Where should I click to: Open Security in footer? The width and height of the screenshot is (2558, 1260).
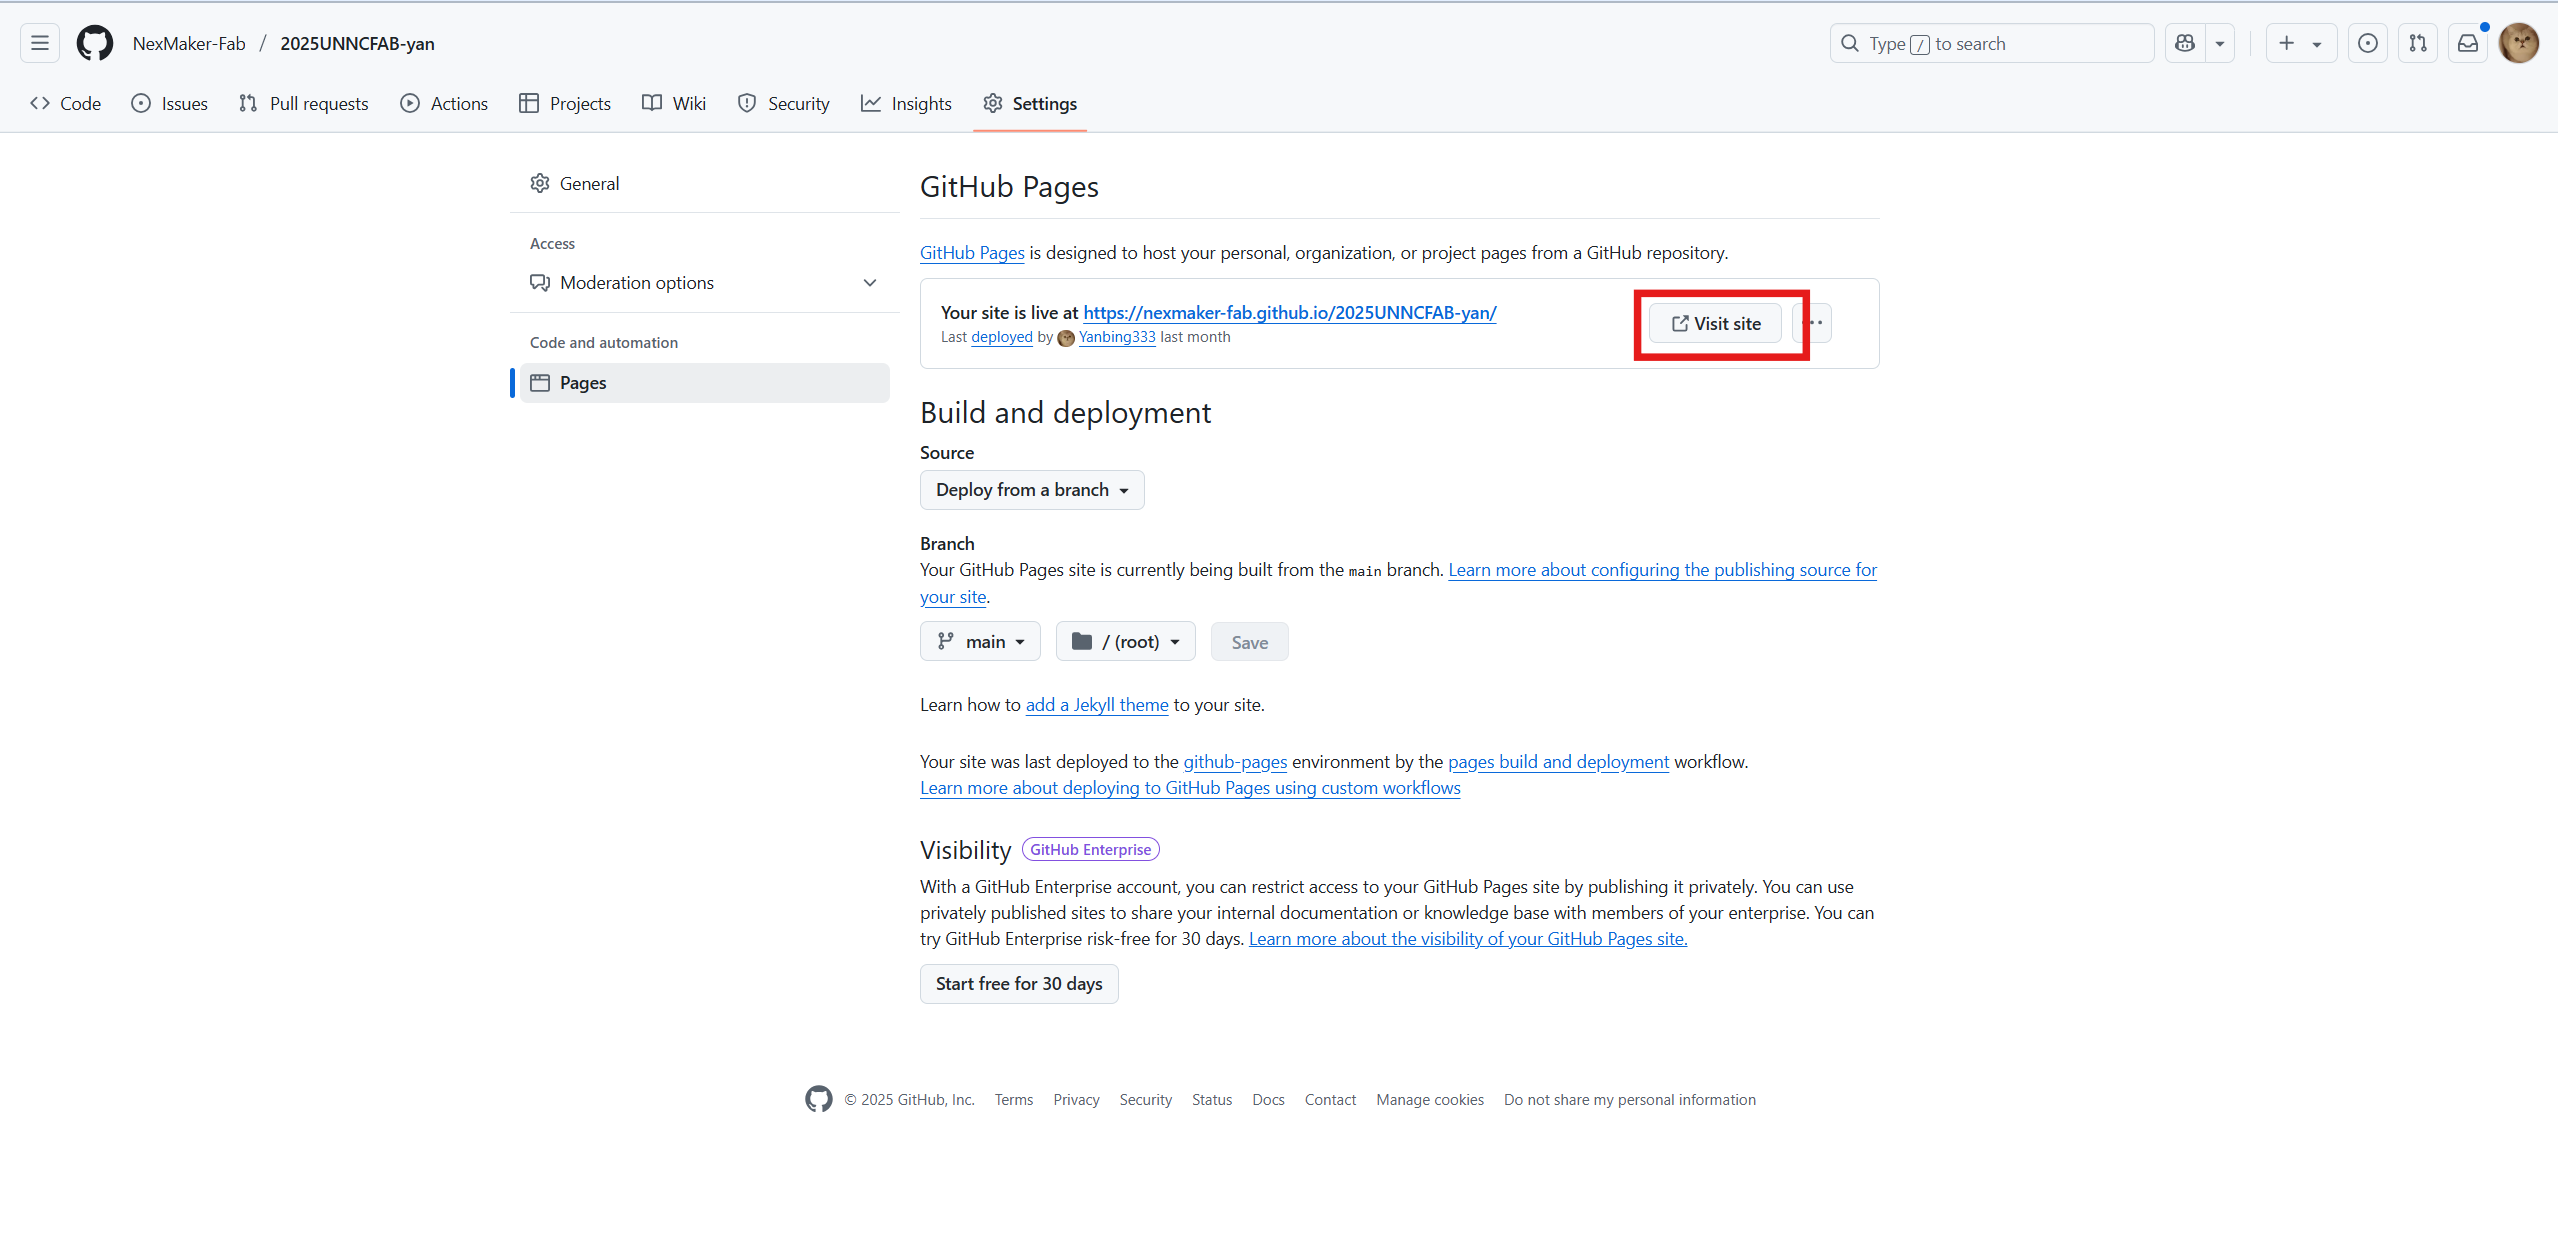[1146, 1100]
